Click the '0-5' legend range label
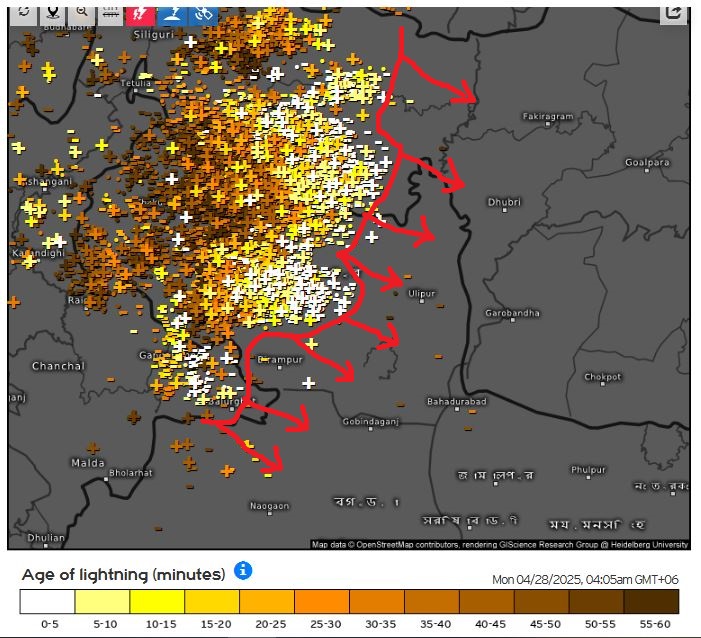This screenshot has height=638, width=701. click(50, 624)
